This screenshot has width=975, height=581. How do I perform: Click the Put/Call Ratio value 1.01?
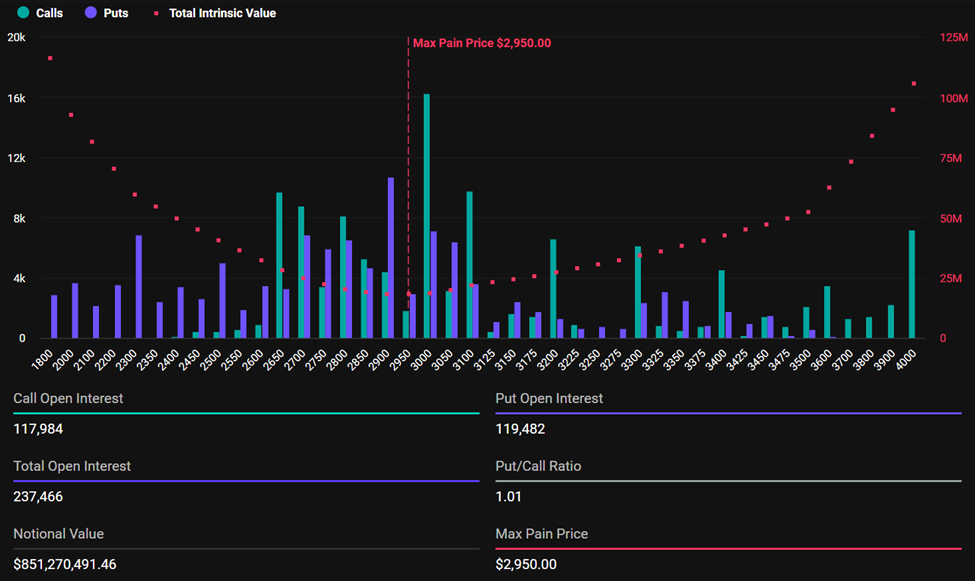pos(508,496)
